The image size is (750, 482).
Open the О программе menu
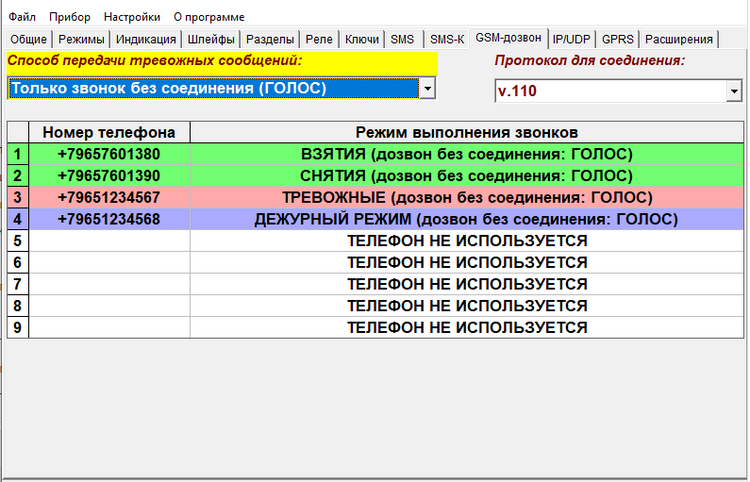point(208,17)
